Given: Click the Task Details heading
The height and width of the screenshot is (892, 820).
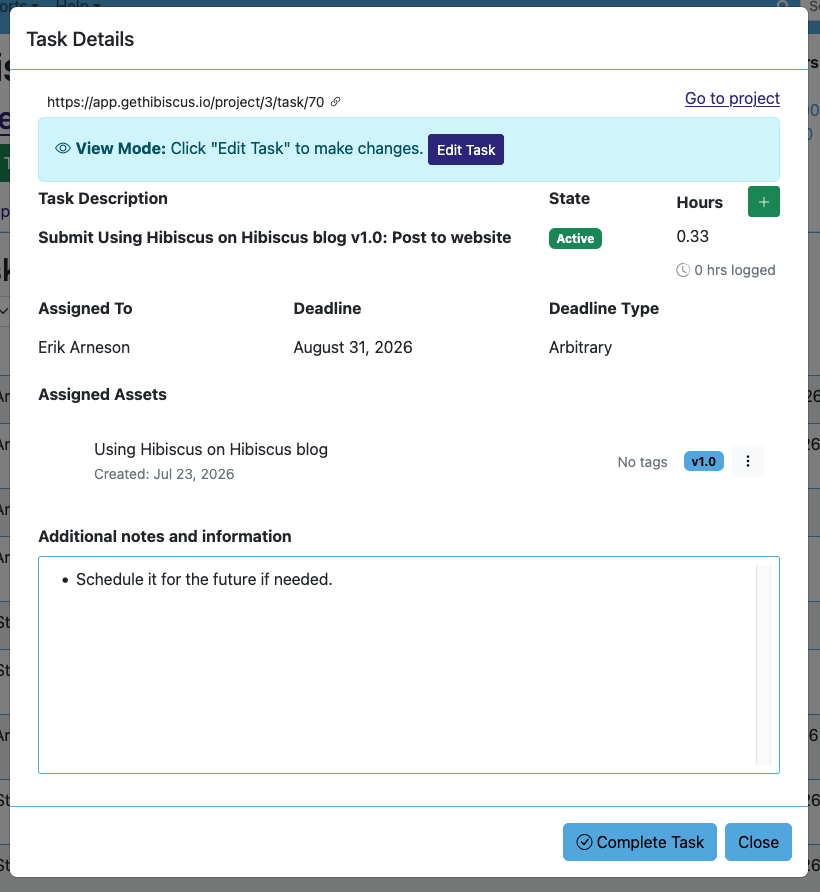Looking at the screenshot, I should [80, 39].
